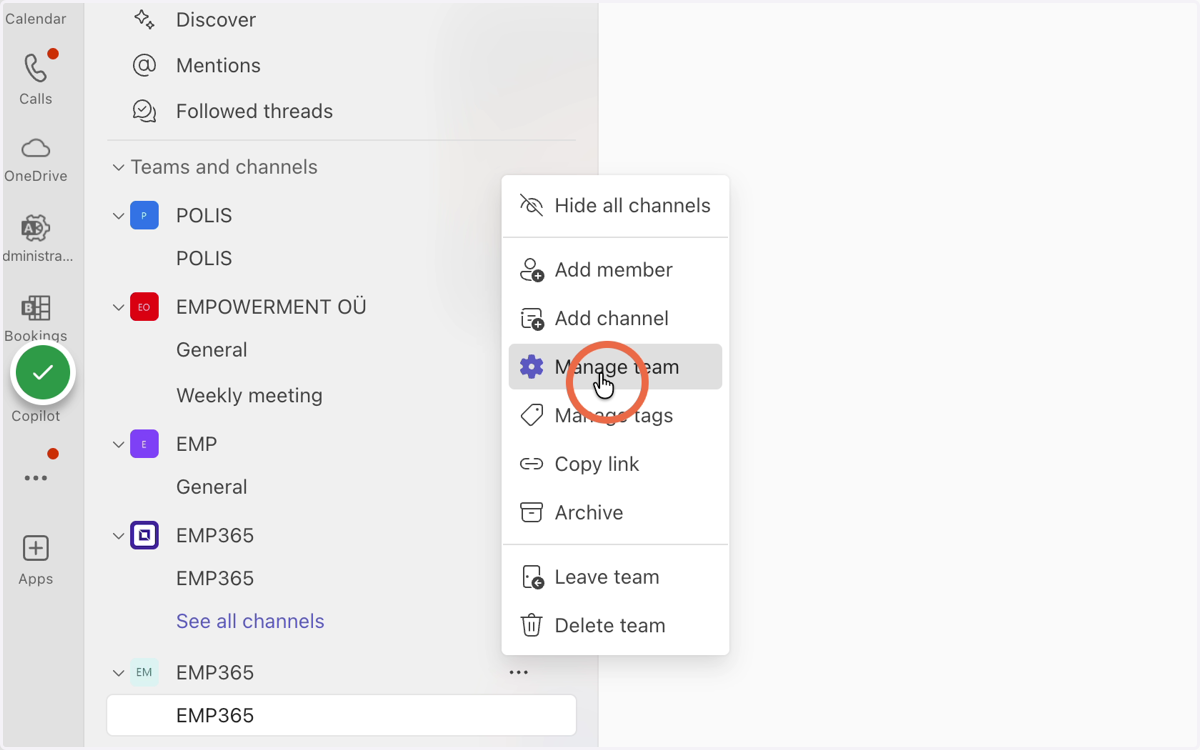Choose Archive from the context menu
The image size is (1200, 750).
coord(615,513)
